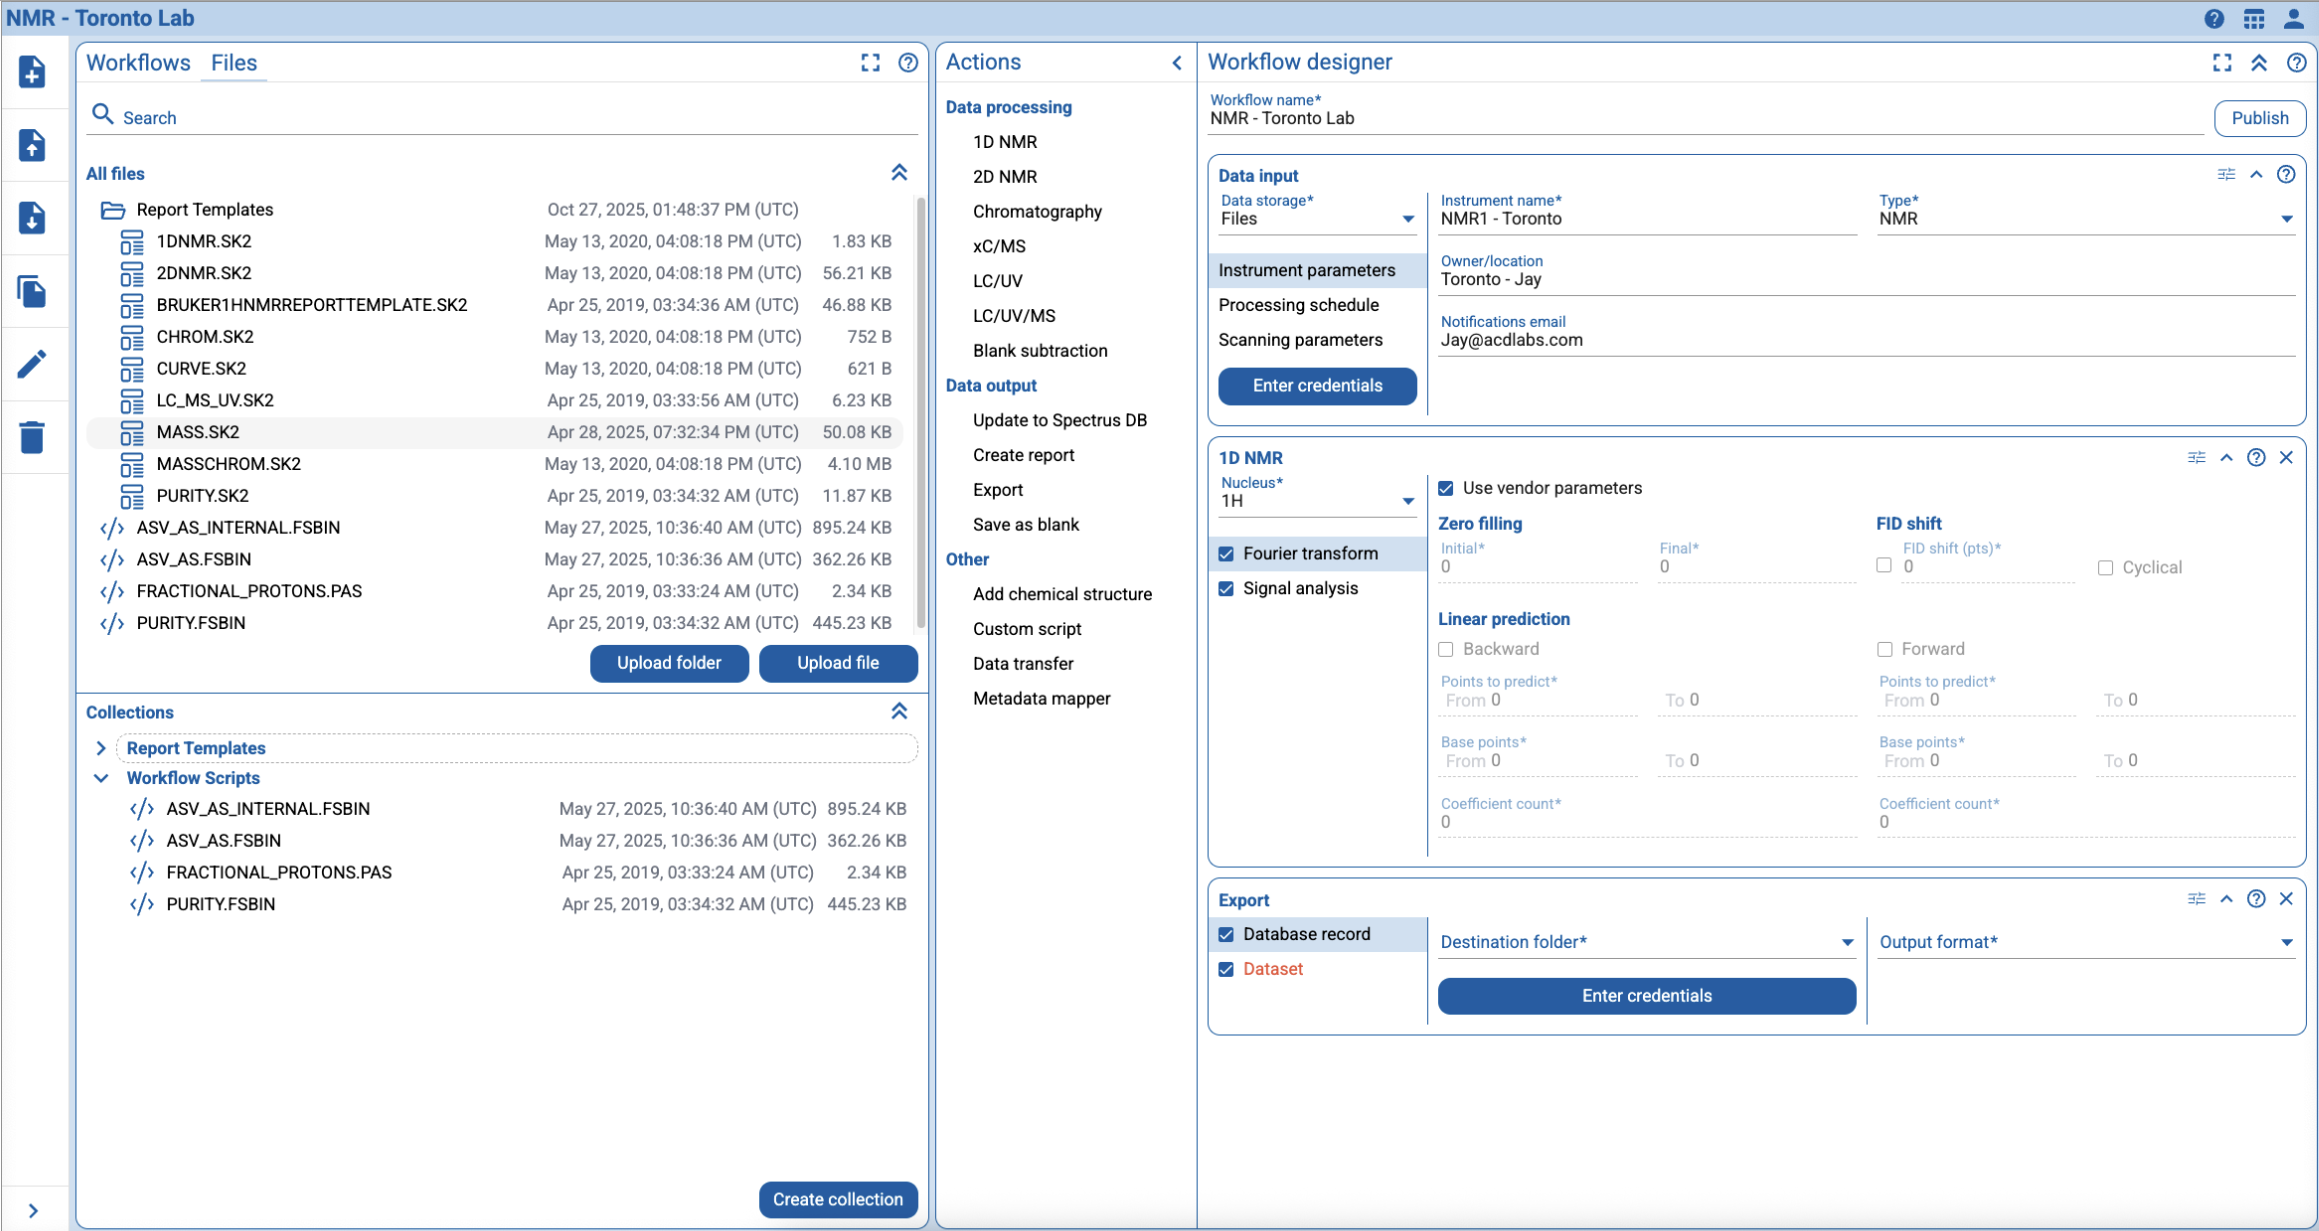The height and width of the screenshot is (1231, 2319).
Task: Click the delete trash icon in the sidebar
Action: point(33,437)
